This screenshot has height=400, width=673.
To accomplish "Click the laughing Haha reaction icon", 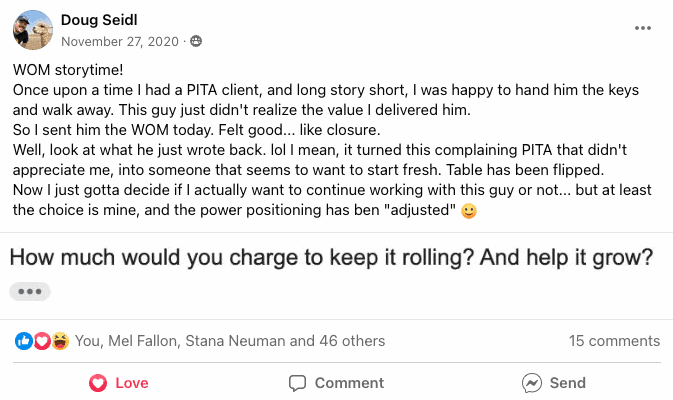I will pos(61,341).
